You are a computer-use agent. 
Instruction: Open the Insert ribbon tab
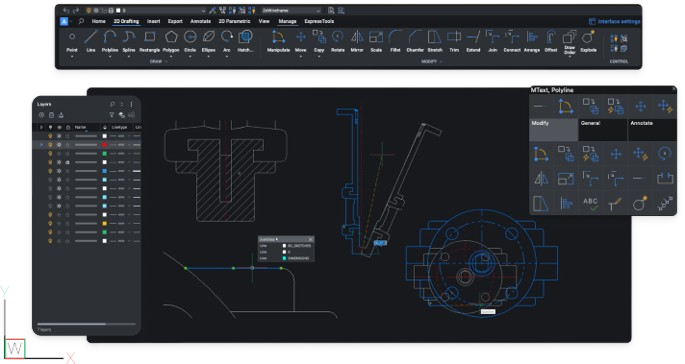pos(153,21)
